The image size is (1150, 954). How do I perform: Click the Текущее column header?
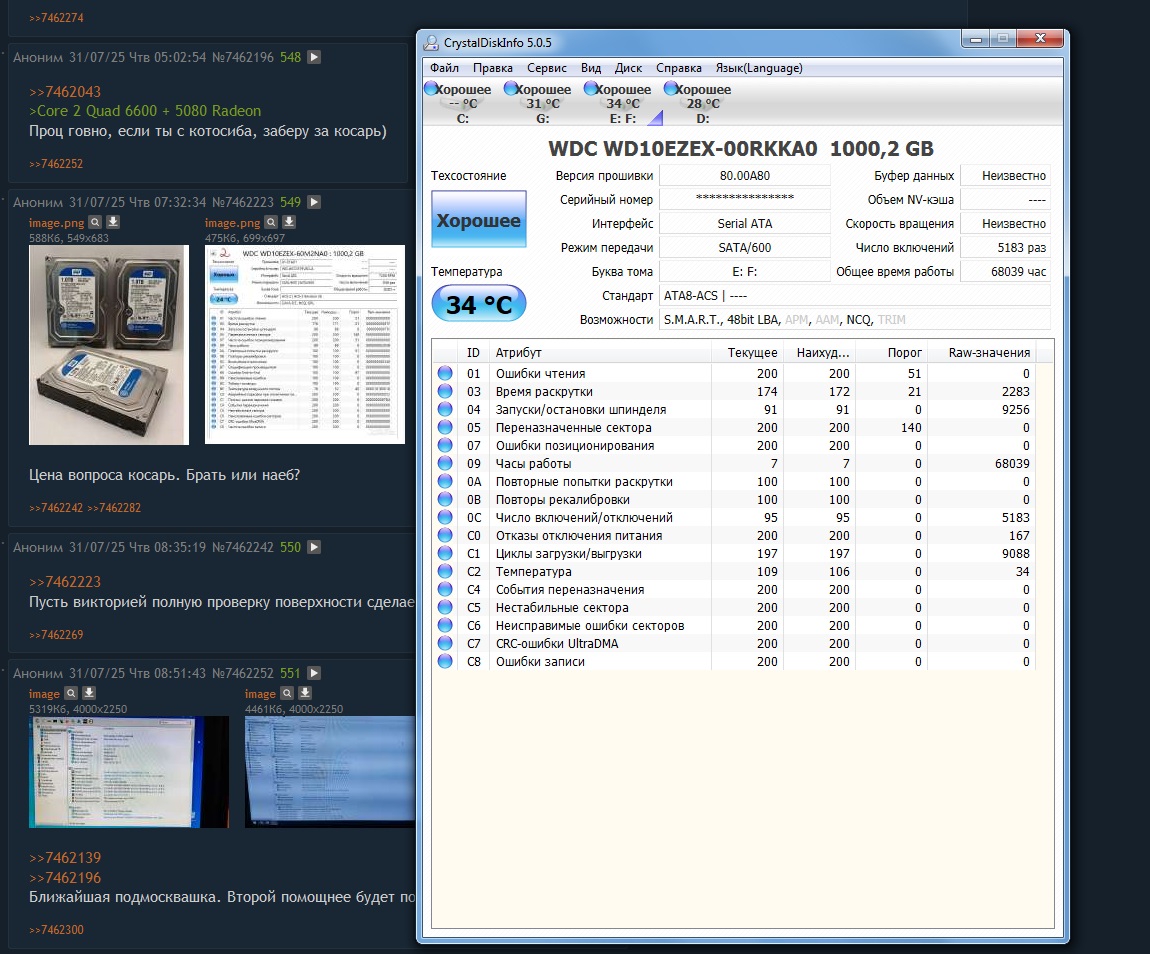tap(747, 353)
